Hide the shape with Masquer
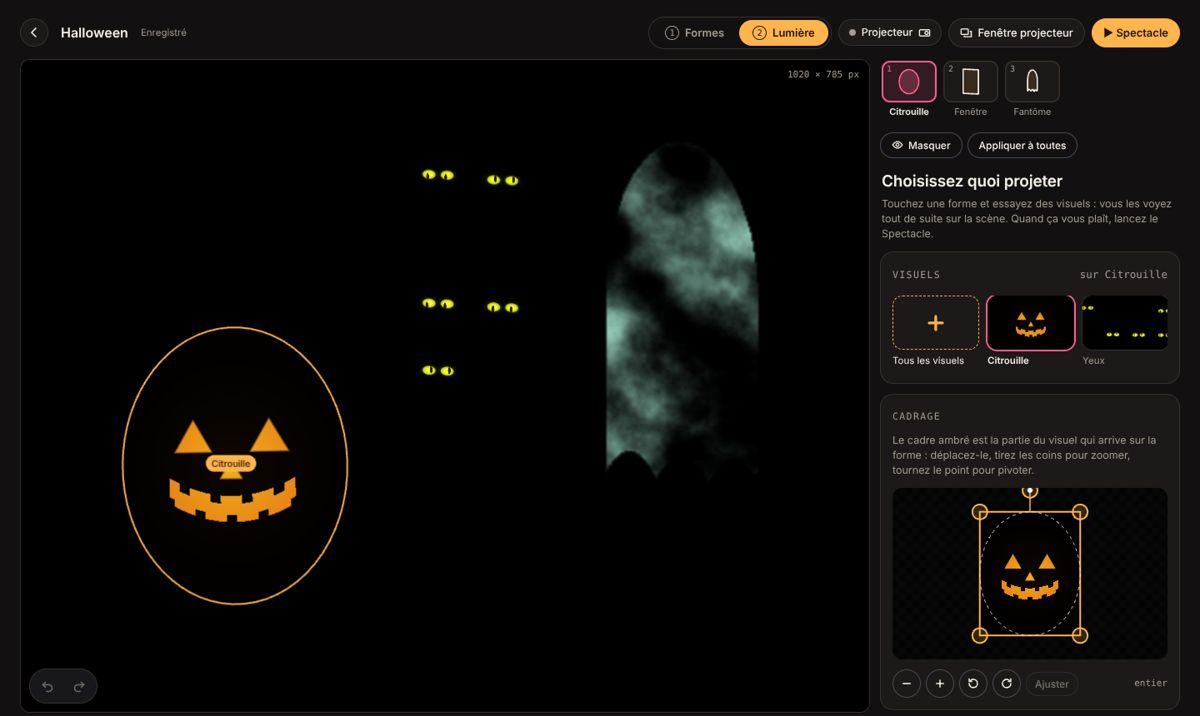 point(921,145)
